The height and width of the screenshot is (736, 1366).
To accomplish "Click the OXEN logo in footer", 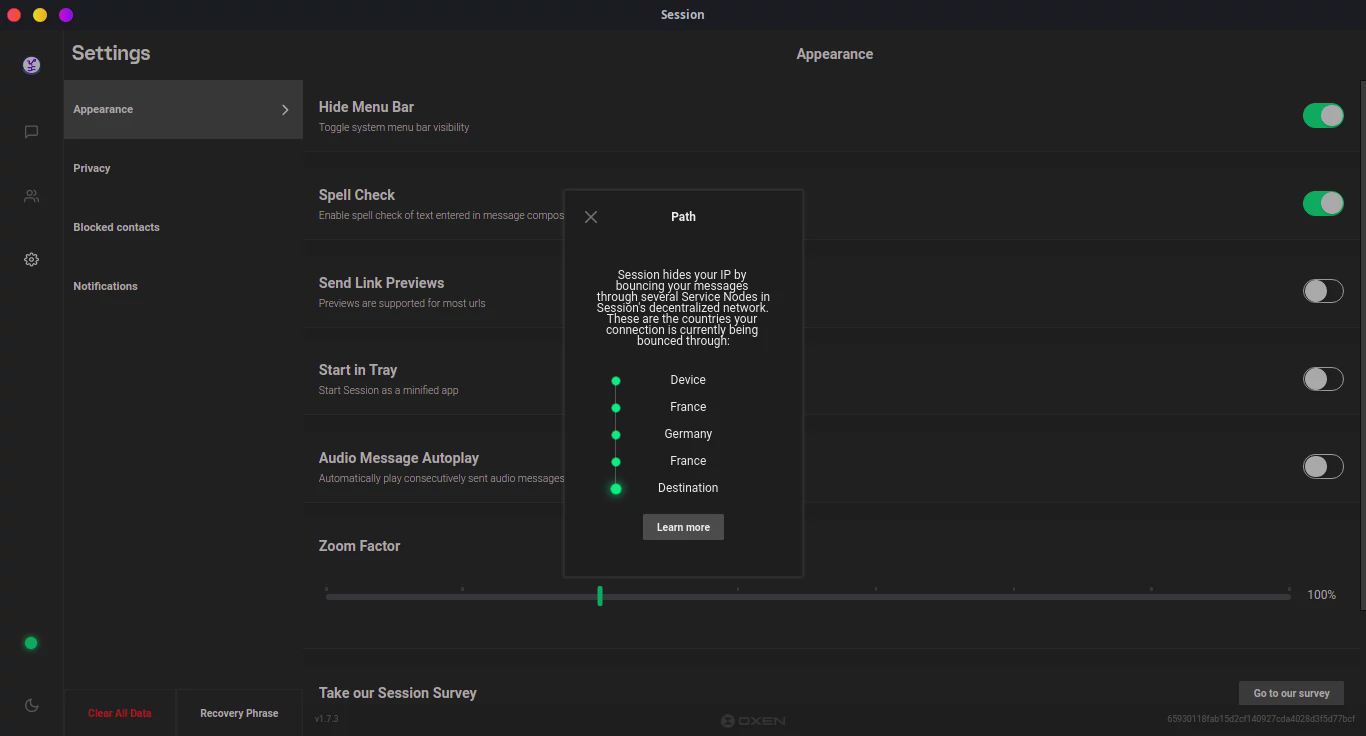I will click(753, 721).
